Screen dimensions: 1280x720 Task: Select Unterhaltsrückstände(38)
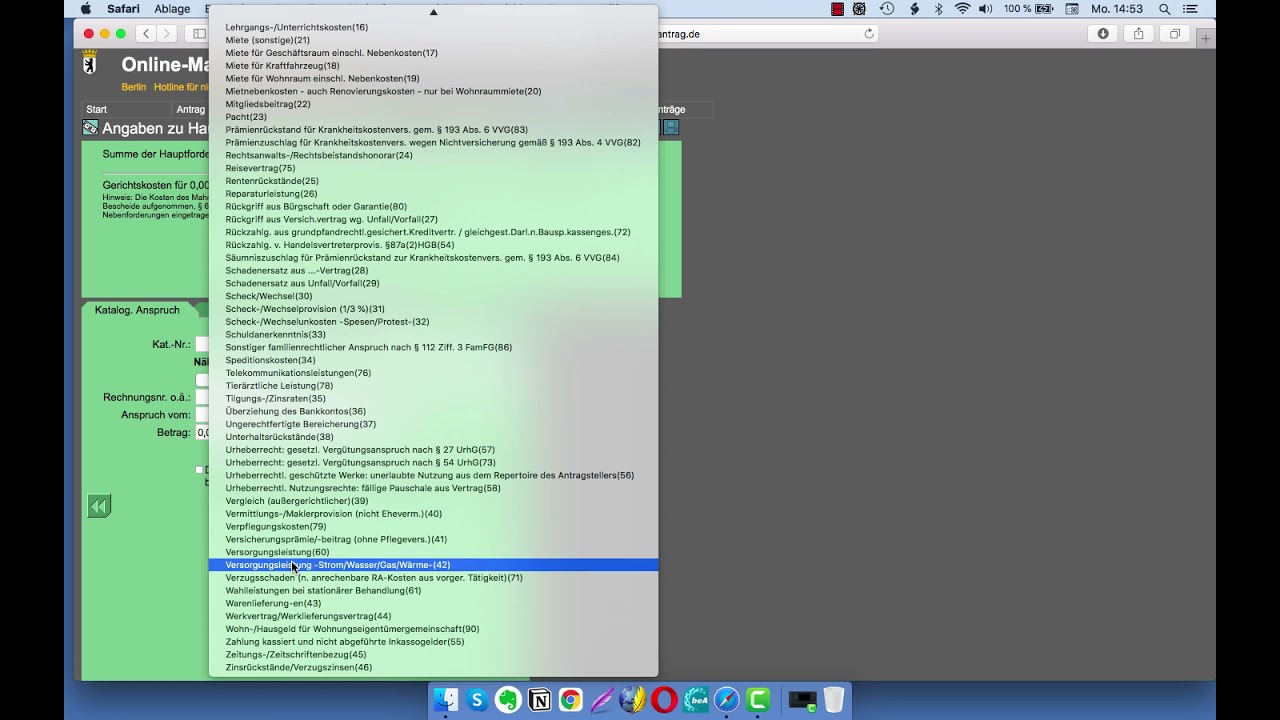(x=433, y=437)
